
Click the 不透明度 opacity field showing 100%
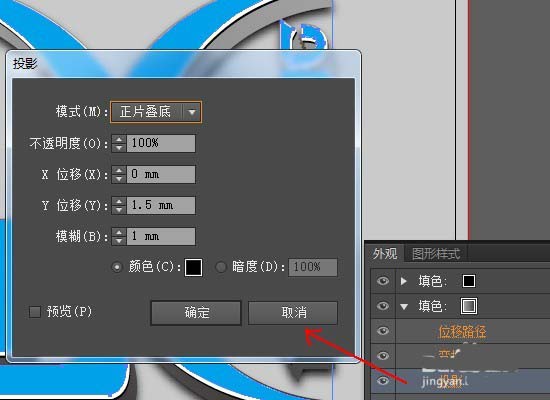point(161,143)
